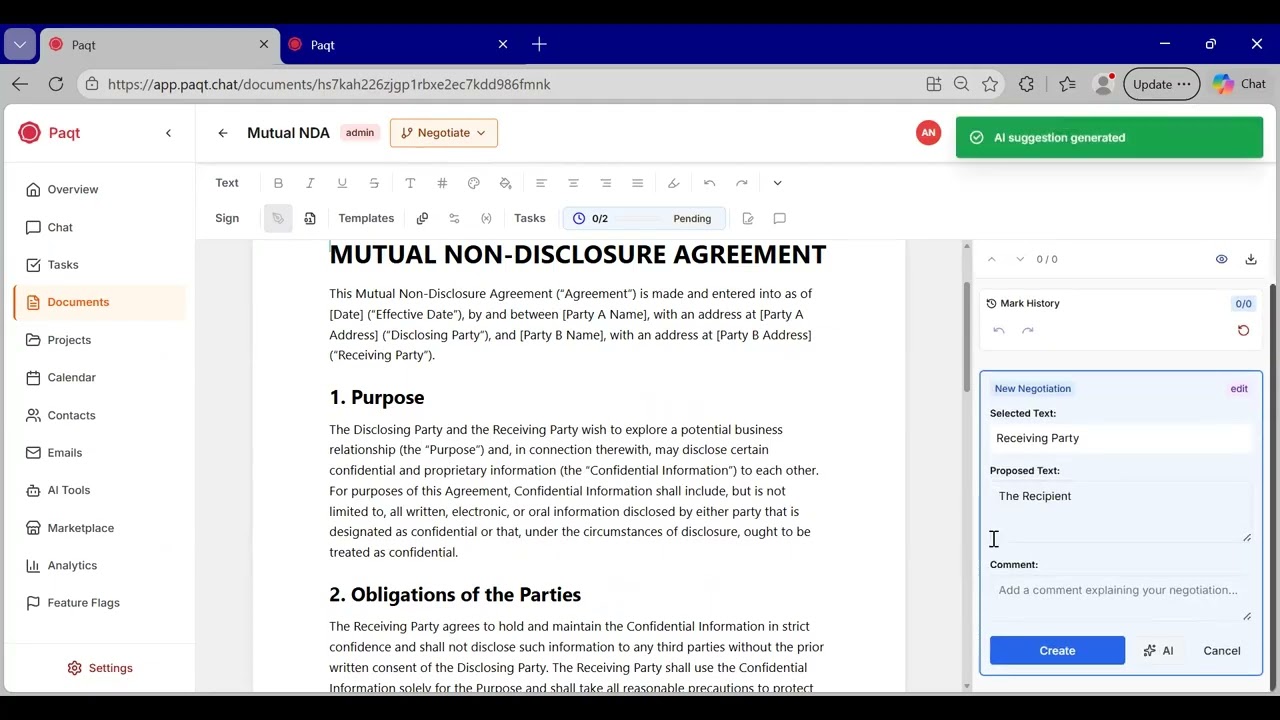Screen dimensions: 1280x720
Task: Collapse the Paqt sidebar
Action: click(168, 133)
